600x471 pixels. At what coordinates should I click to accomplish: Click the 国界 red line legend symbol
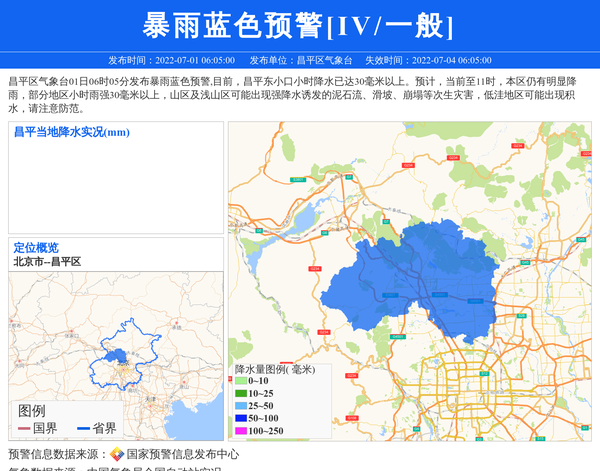[24, 429]
